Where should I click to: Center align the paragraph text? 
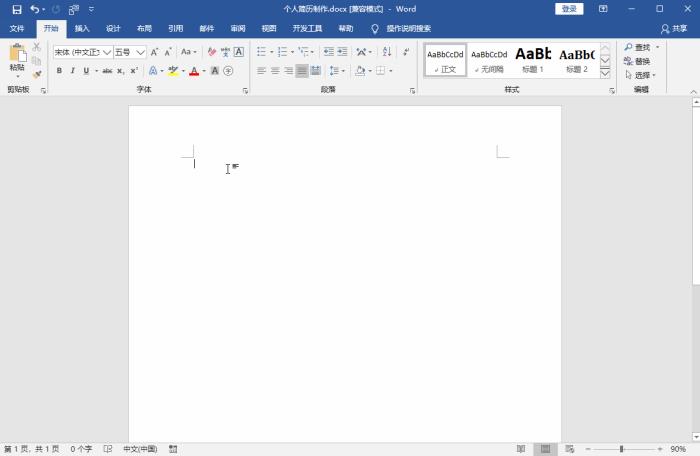(275, 71)
